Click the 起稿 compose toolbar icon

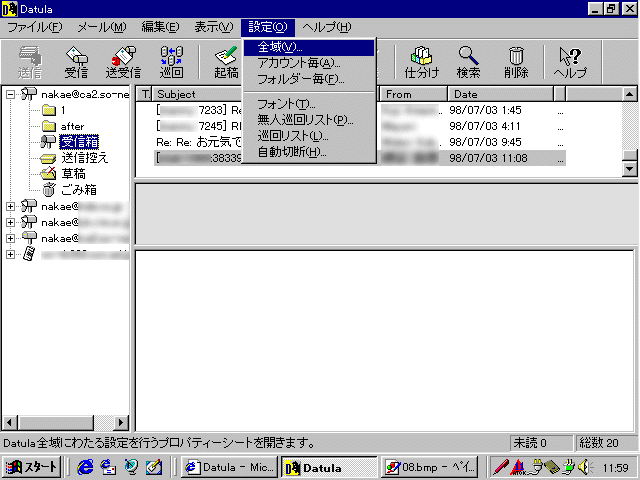tap(227, 62)
